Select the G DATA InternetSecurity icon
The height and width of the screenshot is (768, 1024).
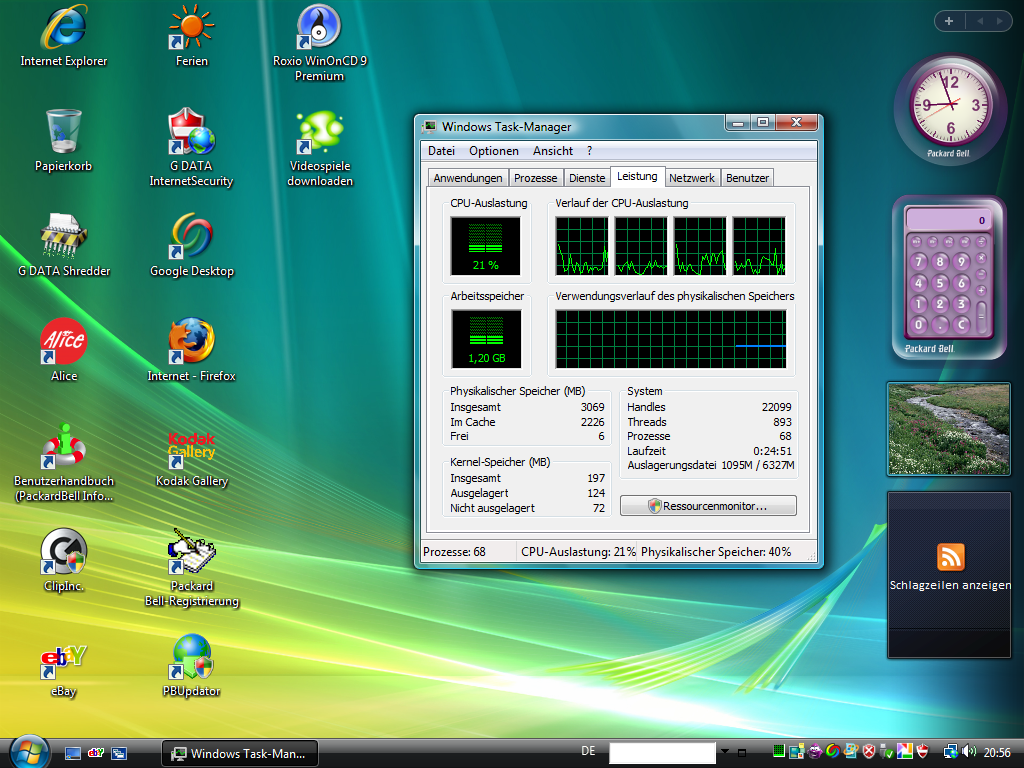pyautogui.click(x=191, y=148)
